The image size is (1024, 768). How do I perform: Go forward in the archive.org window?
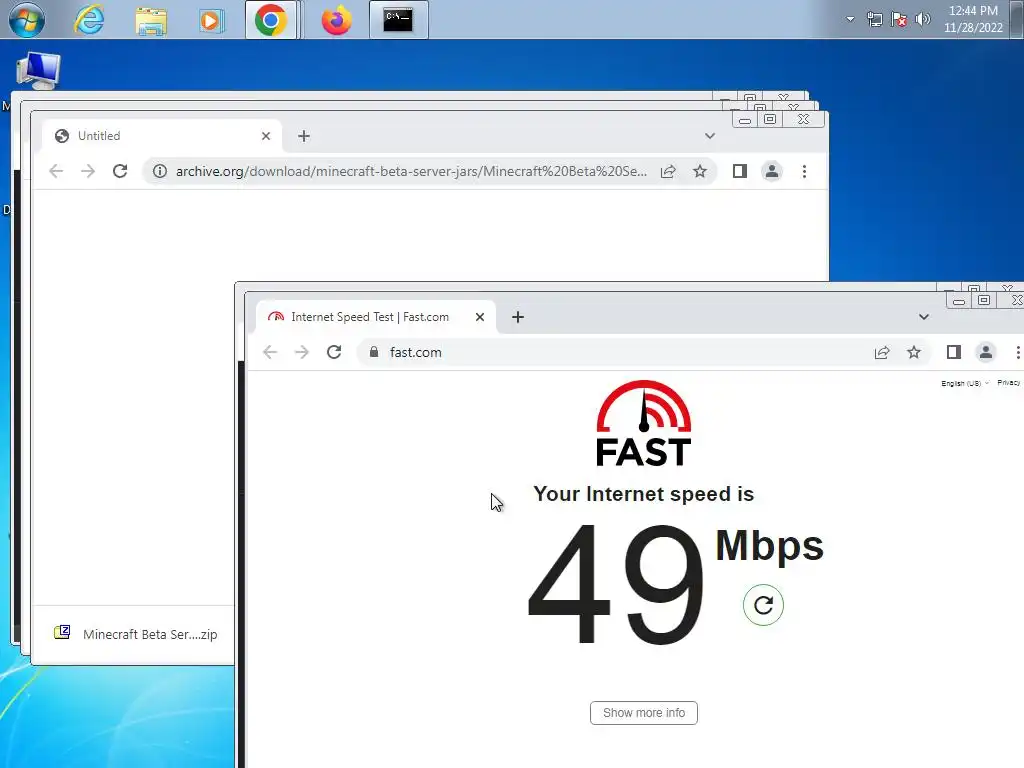[88, 171]
